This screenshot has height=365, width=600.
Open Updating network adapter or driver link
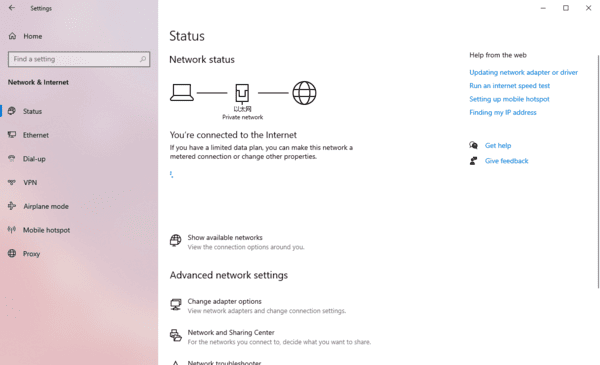[x=523, y=72]
